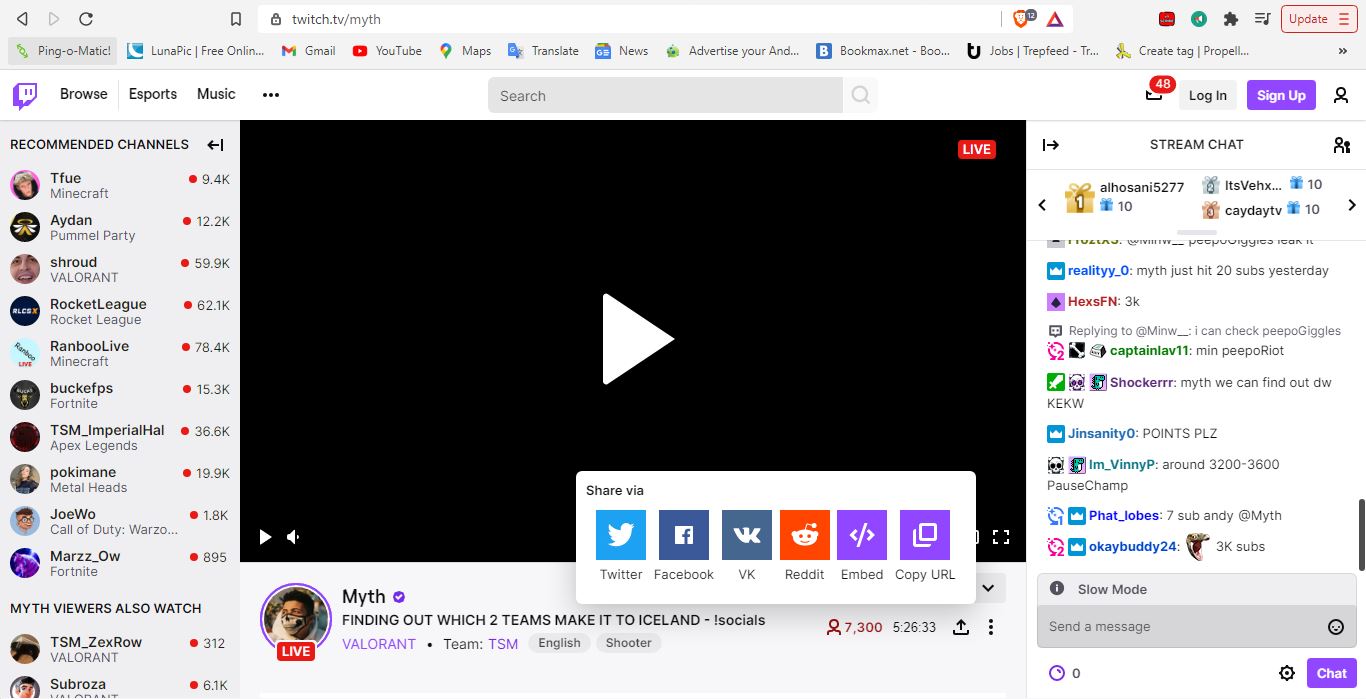Click the share upload icon below video
1366x699 pixels.
point(960,627)
